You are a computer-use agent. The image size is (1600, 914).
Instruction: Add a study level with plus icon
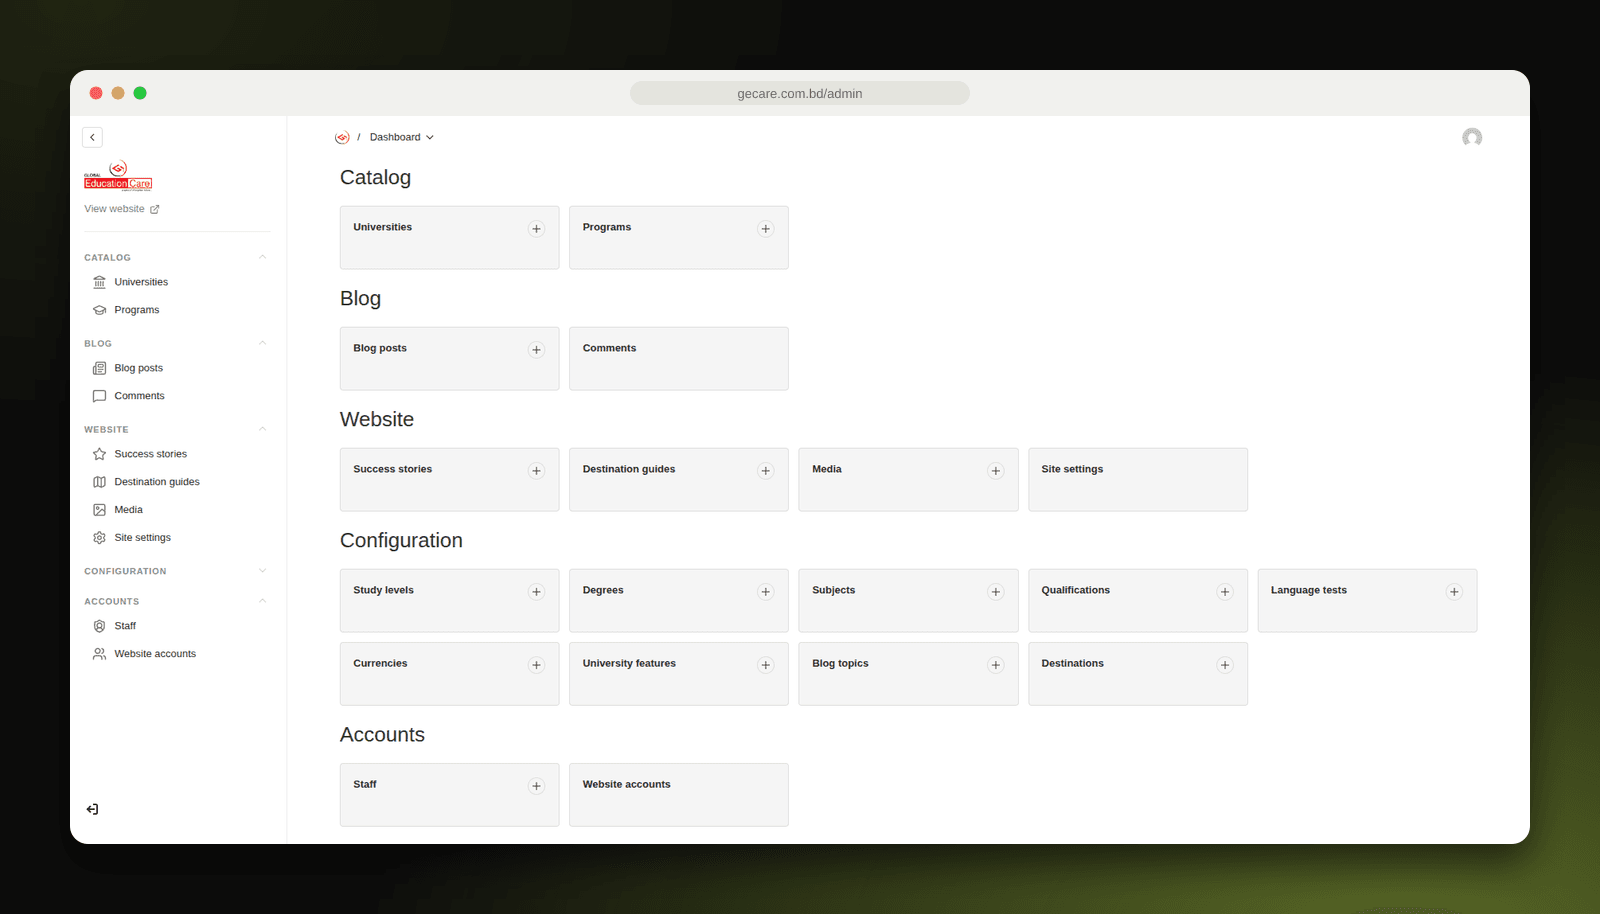536,592
